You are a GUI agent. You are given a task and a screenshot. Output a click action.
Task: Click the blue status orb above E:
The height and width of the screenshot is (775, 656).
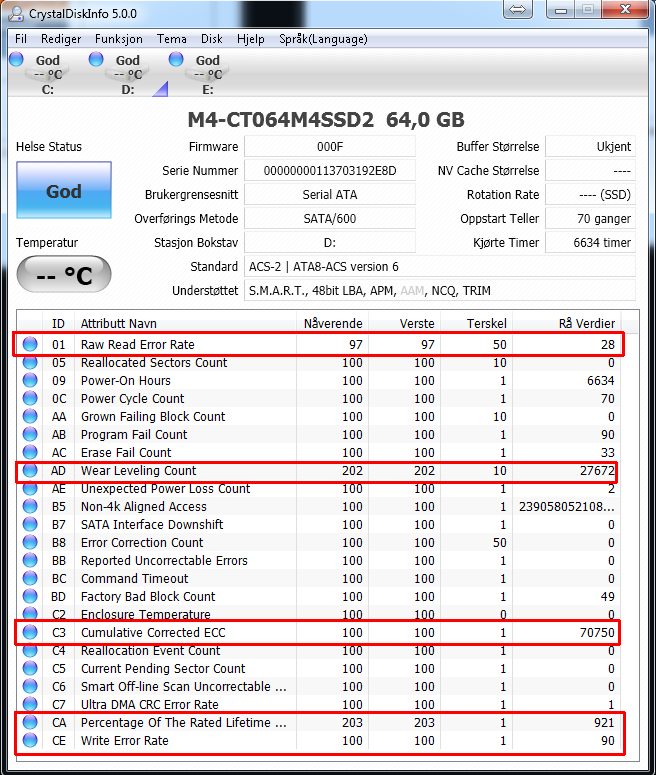coord(176,59)
